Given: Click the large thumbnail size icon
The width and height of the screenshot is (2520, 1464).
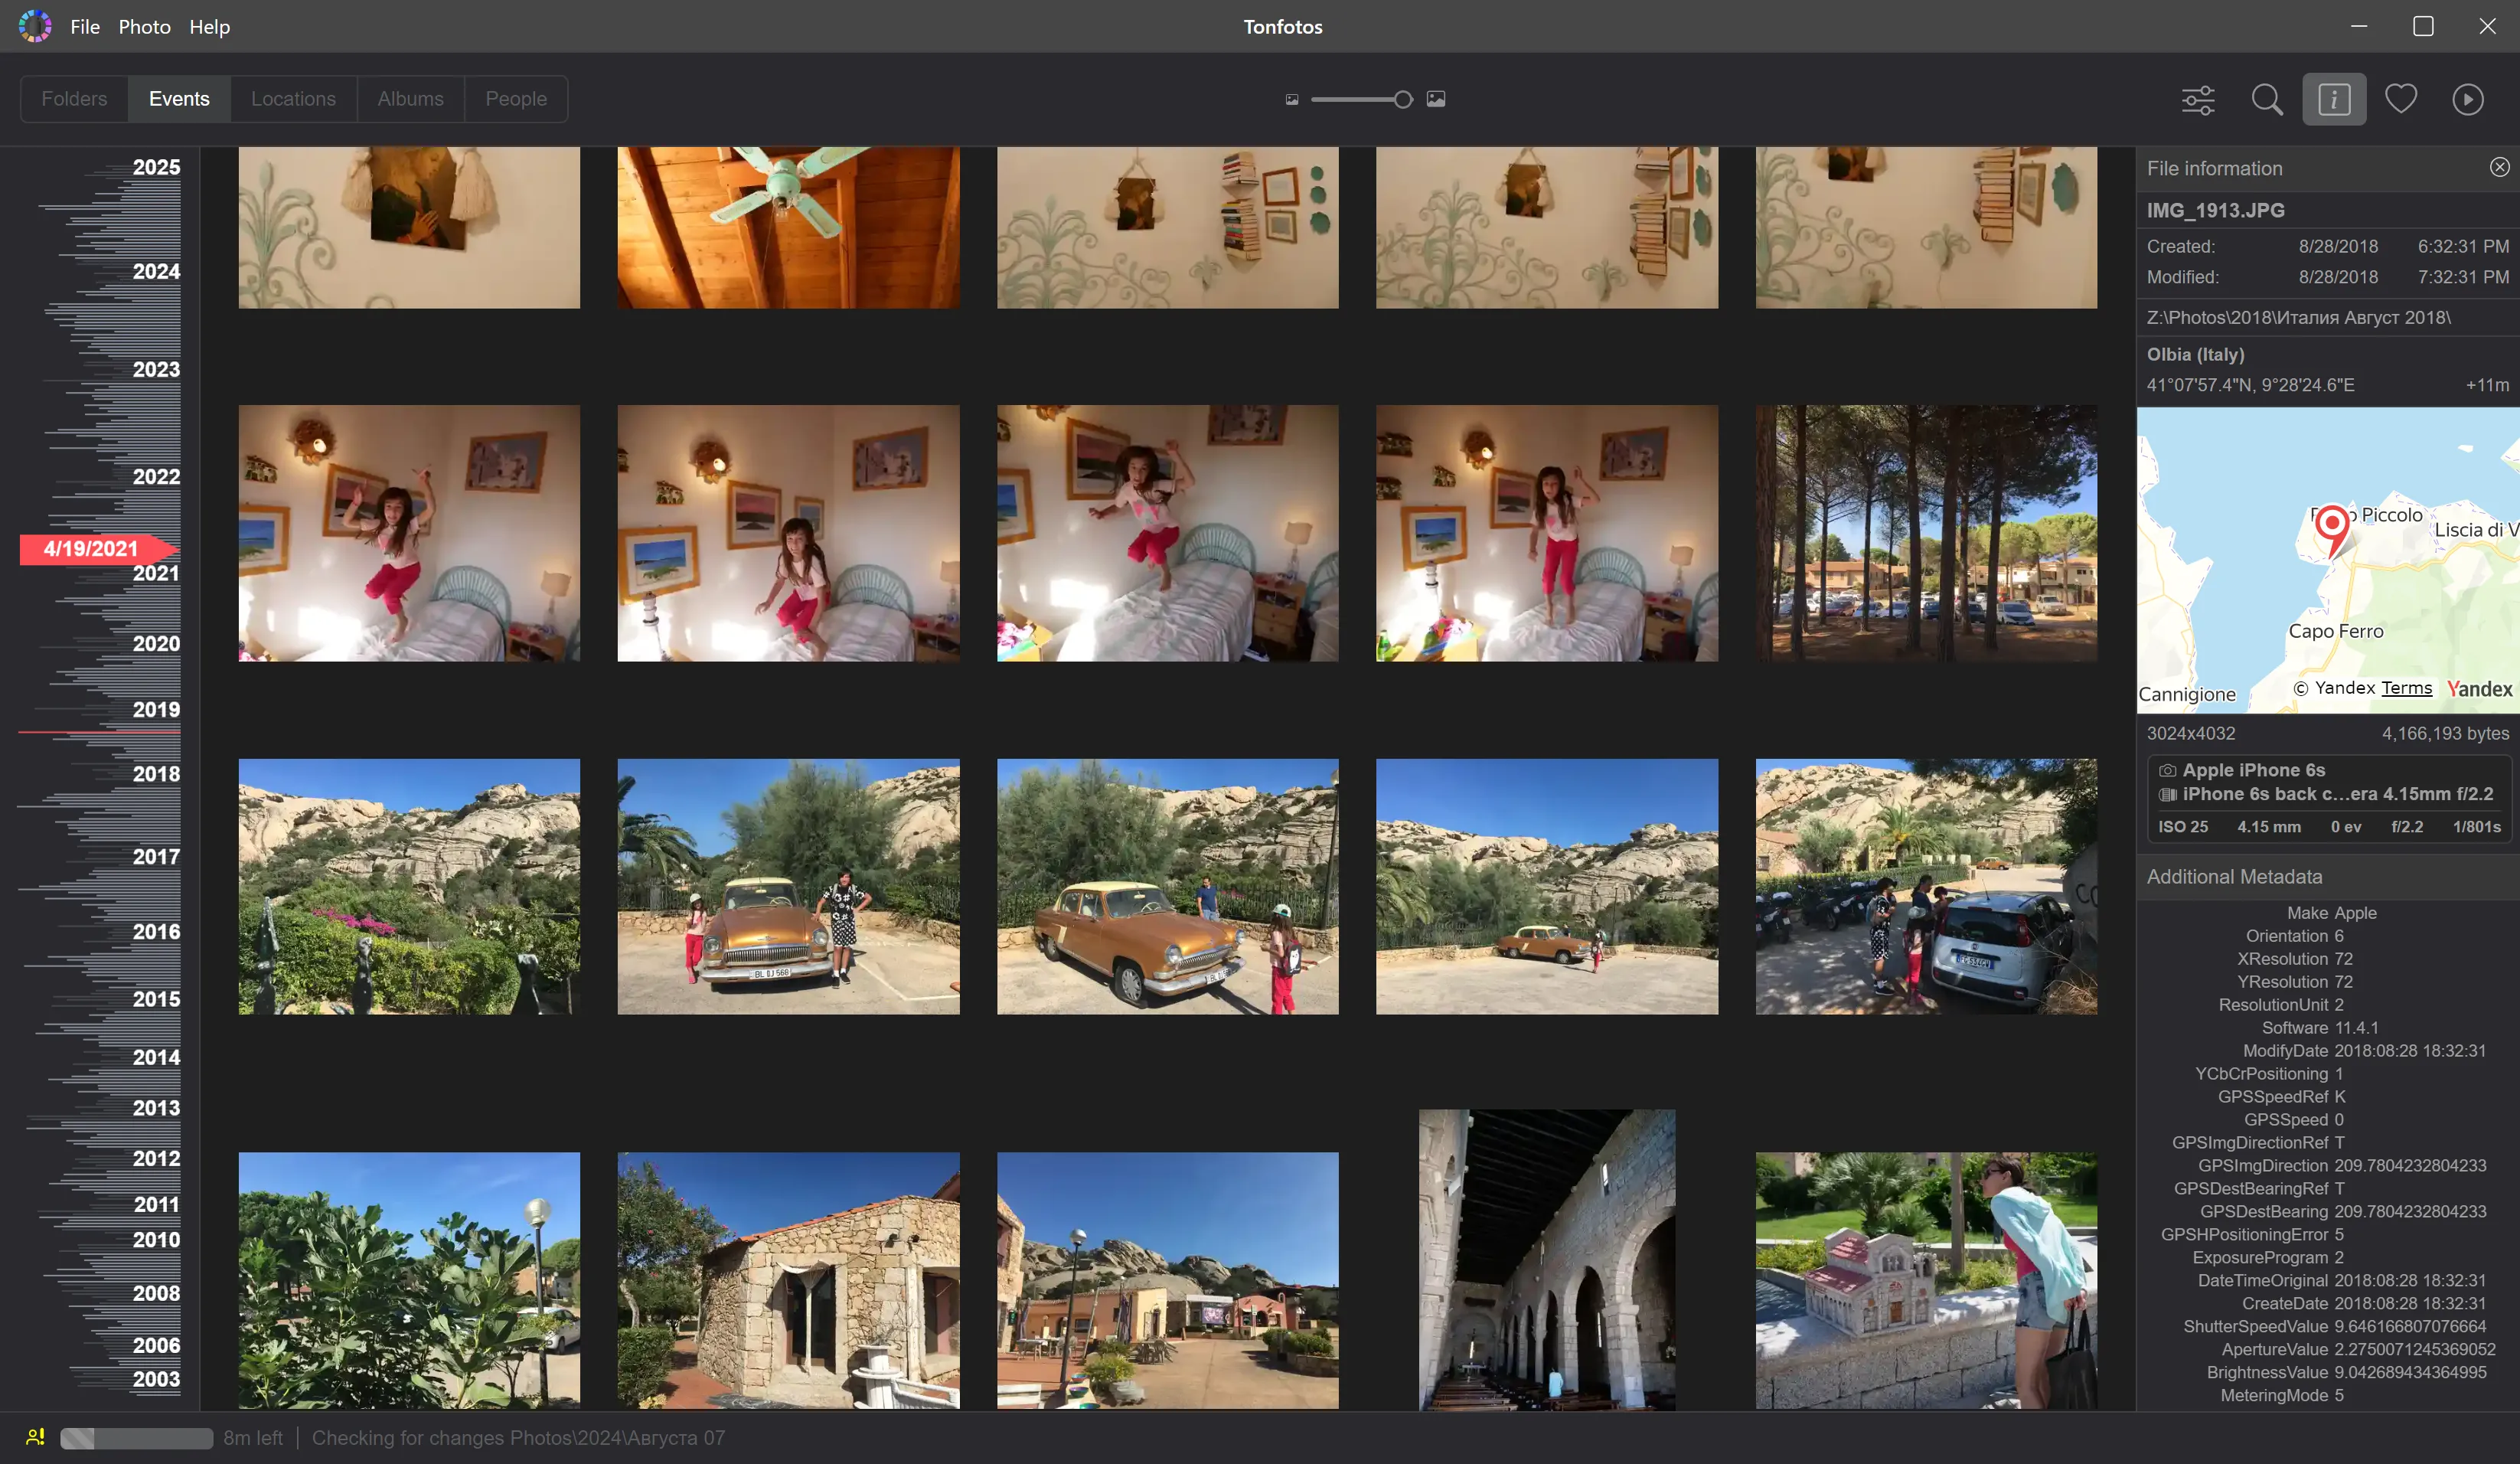Looking at the screenshot, I should (x=1436, y=99).
